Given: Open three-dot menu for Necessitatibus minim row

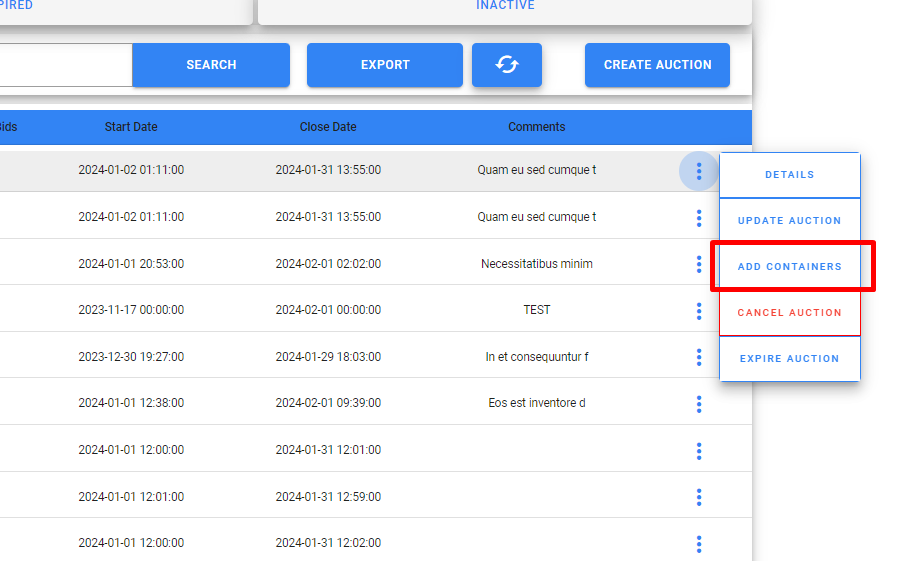Looking at the screenshot, I should pyautogui.click(x=698, y=265).
